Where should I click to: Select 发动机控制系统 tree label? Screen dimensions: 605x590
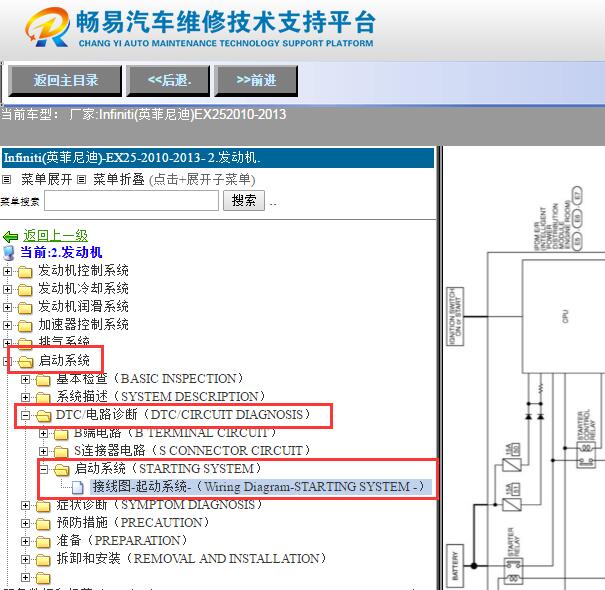pyautogui.click(x=83, y=271)
